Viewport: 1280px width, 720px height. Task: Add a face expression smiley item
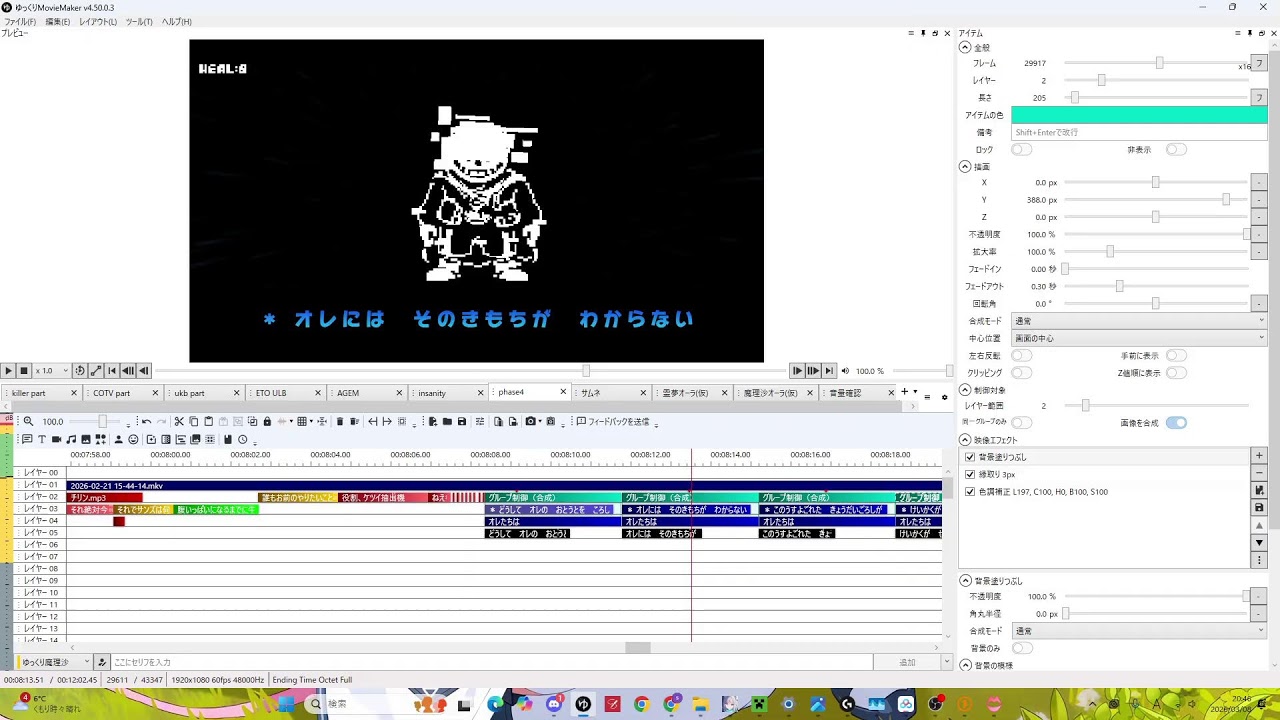133,439
